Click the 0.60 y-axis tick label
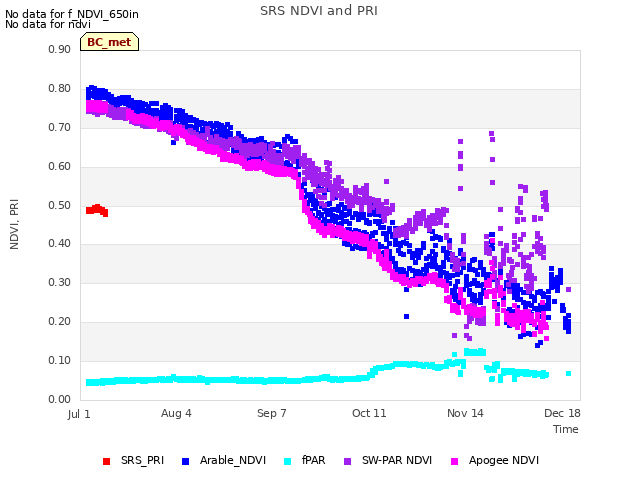The width and height of the screenshot is (640, 480). point(60,167)
